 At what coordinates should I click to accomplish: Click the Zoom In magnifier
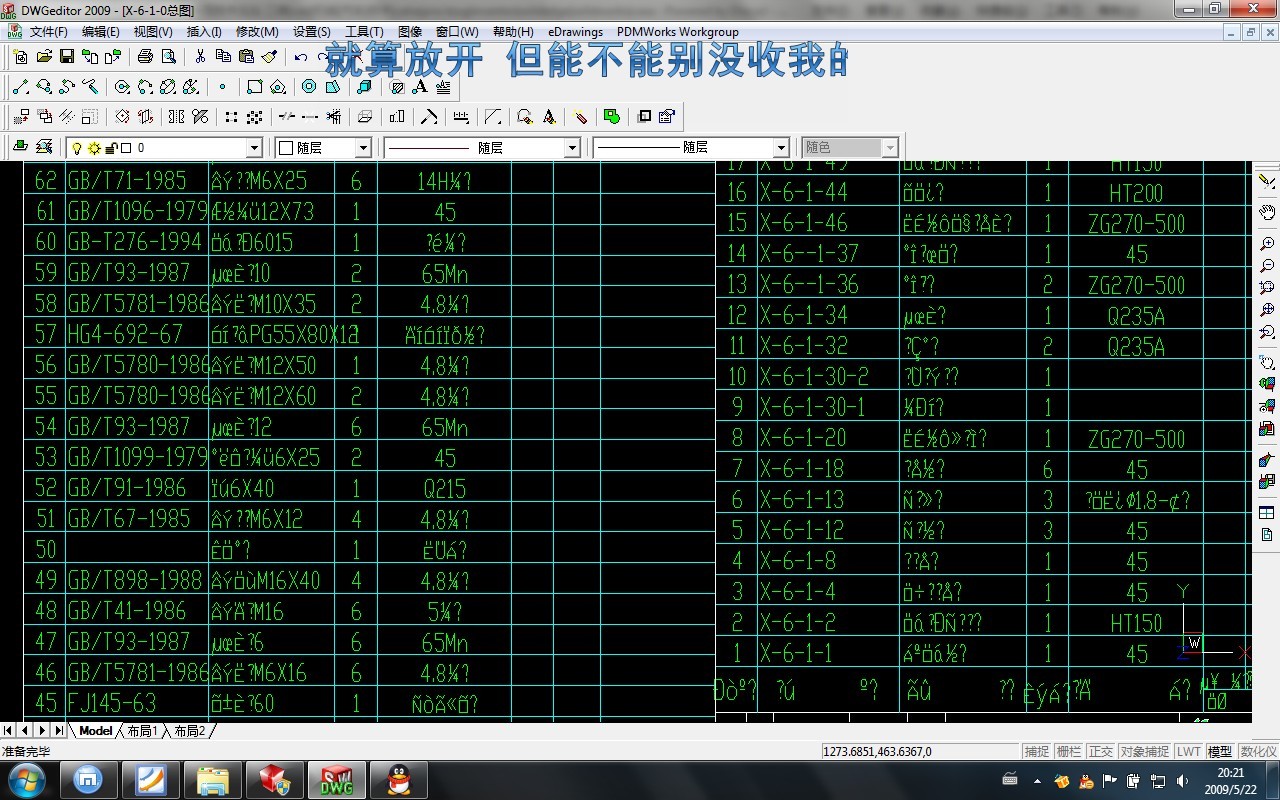tap(1267, 244)
